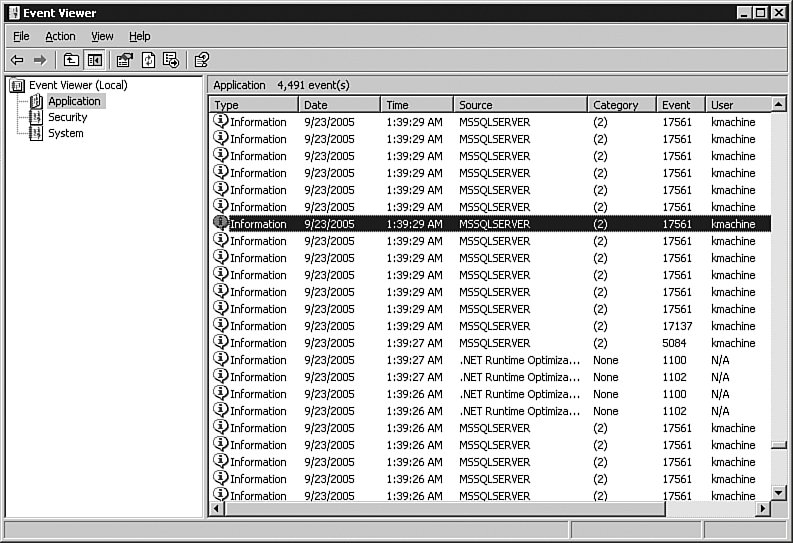The height and width of the screenshot is (543, 793).
Task: Click the horizontal scrollbar left arrow
Action: tap(217, 508)
